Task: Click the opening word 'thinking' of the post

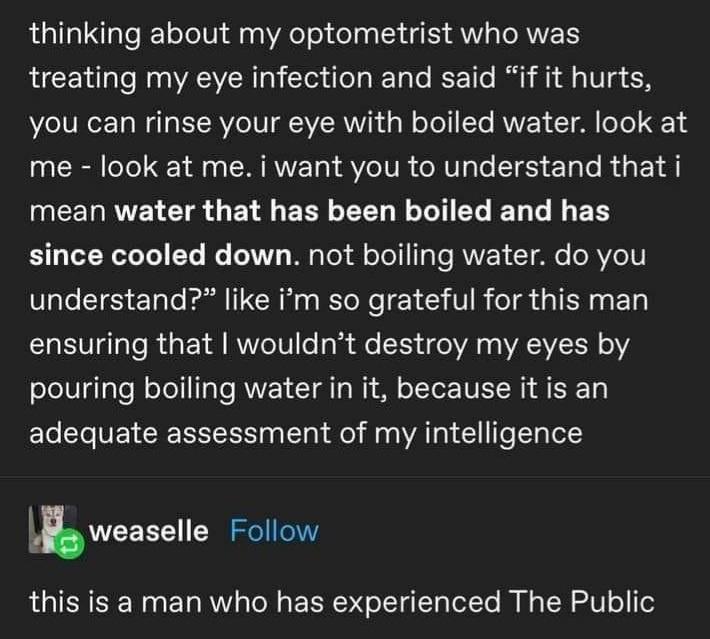Action: tap(85, 33)
